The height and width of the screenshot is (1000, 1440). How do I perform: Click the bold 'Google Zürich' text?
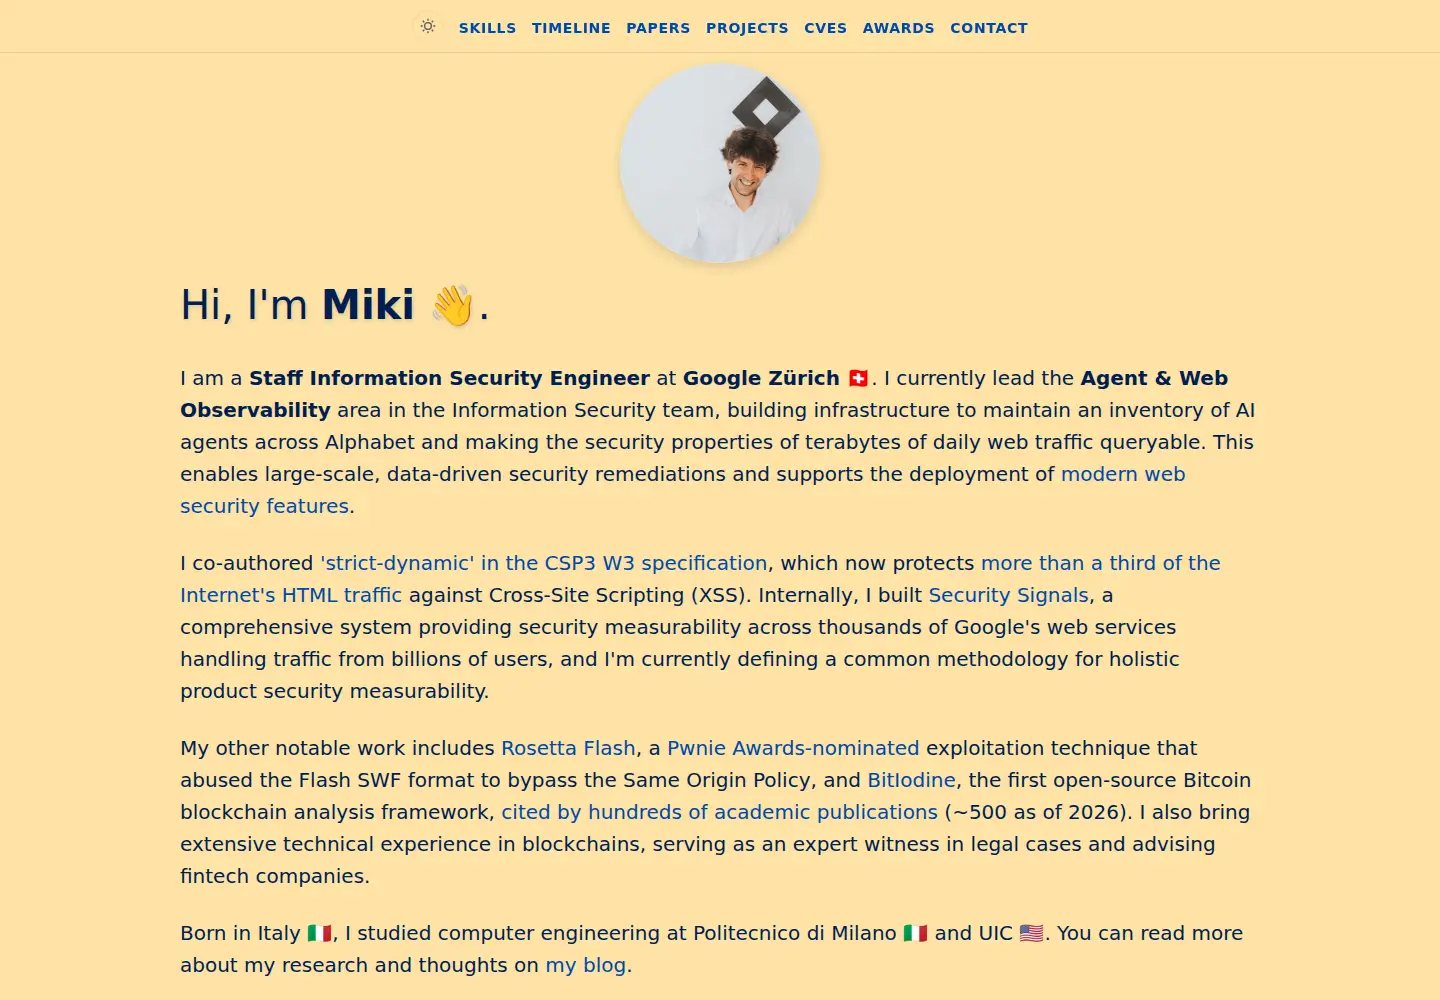[x=761, y=378]
